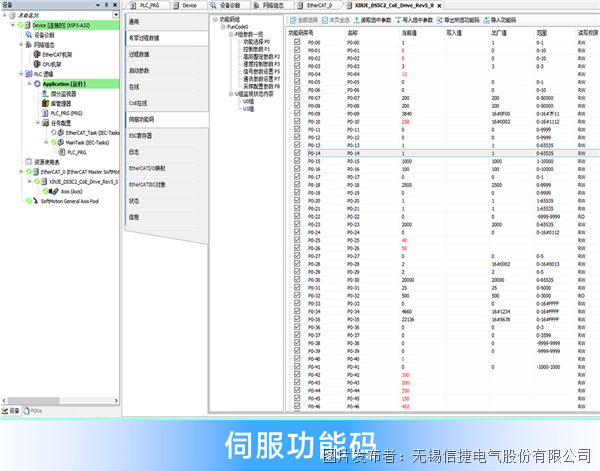Collapse the PLC 逻辑 tree node

click(x=21, y=73)
